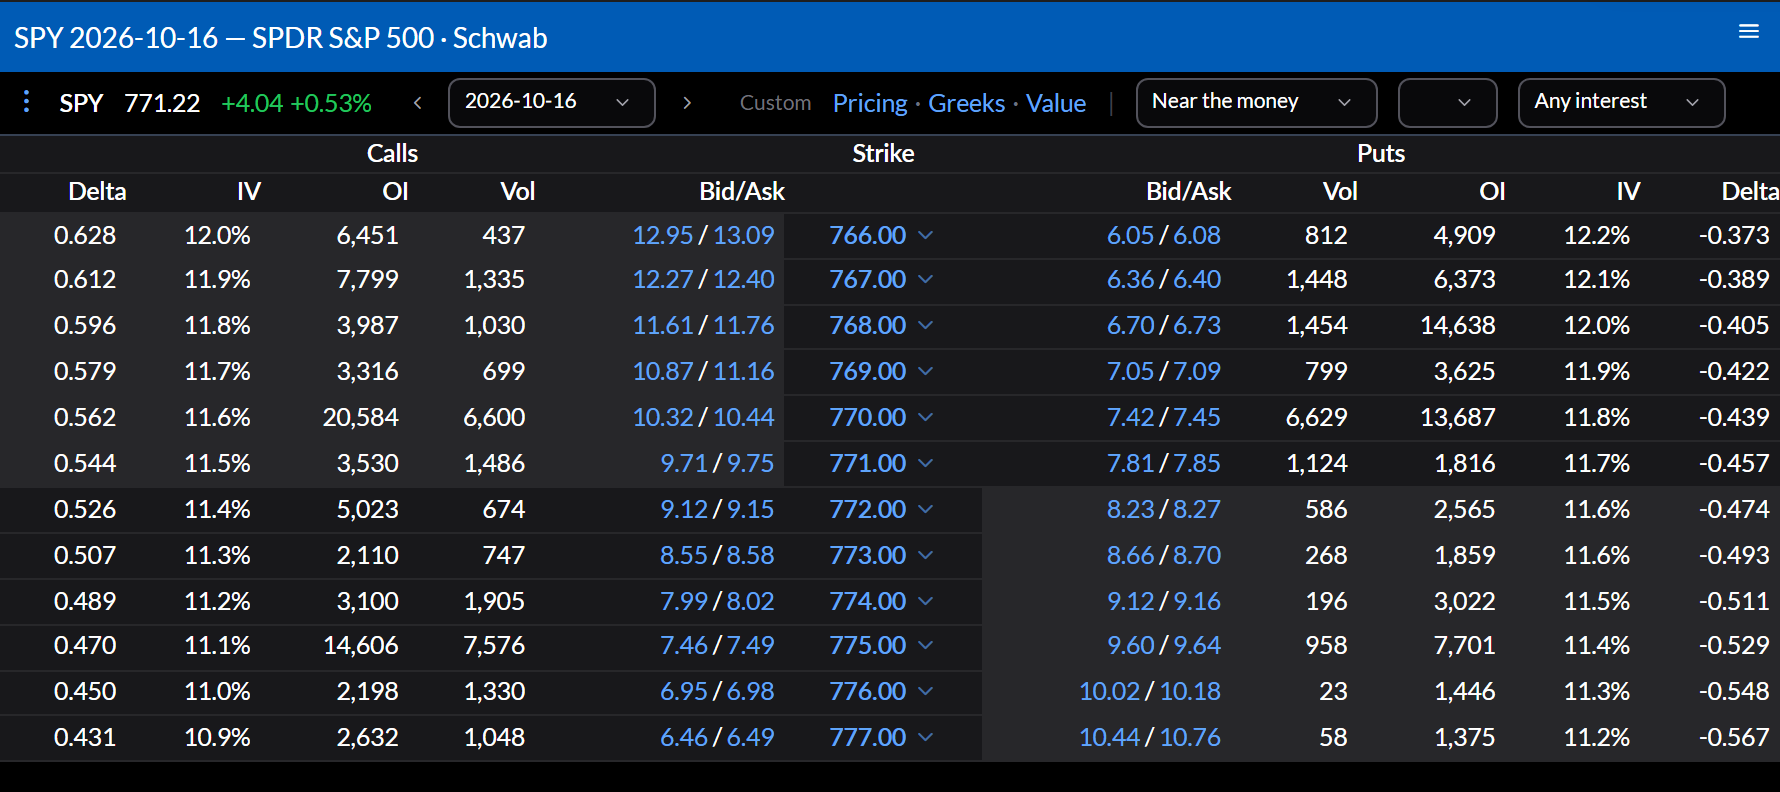The width and height of the screenshot is (1780, 792).
Task: Click put open interest 14,638
Action: click(1458, 325)
